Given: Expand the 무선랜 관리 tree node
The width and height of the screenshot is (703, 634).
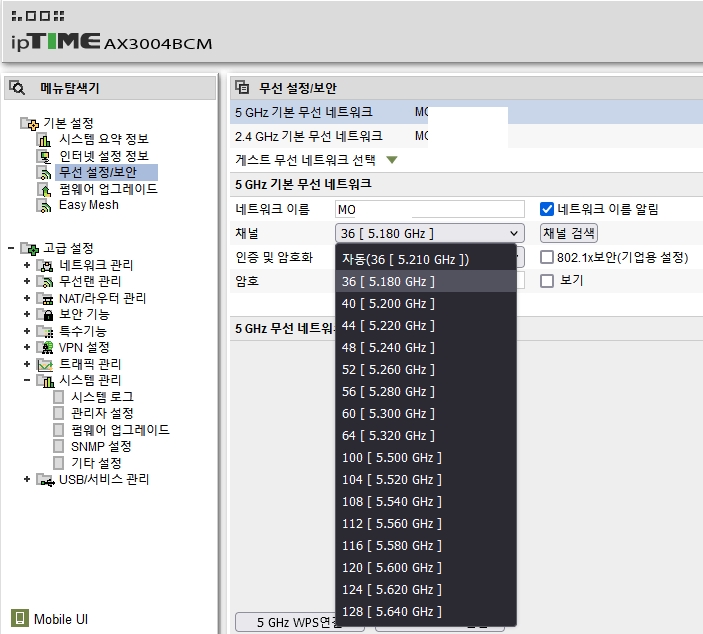Looking at the screenshot, I should point(27,282).
